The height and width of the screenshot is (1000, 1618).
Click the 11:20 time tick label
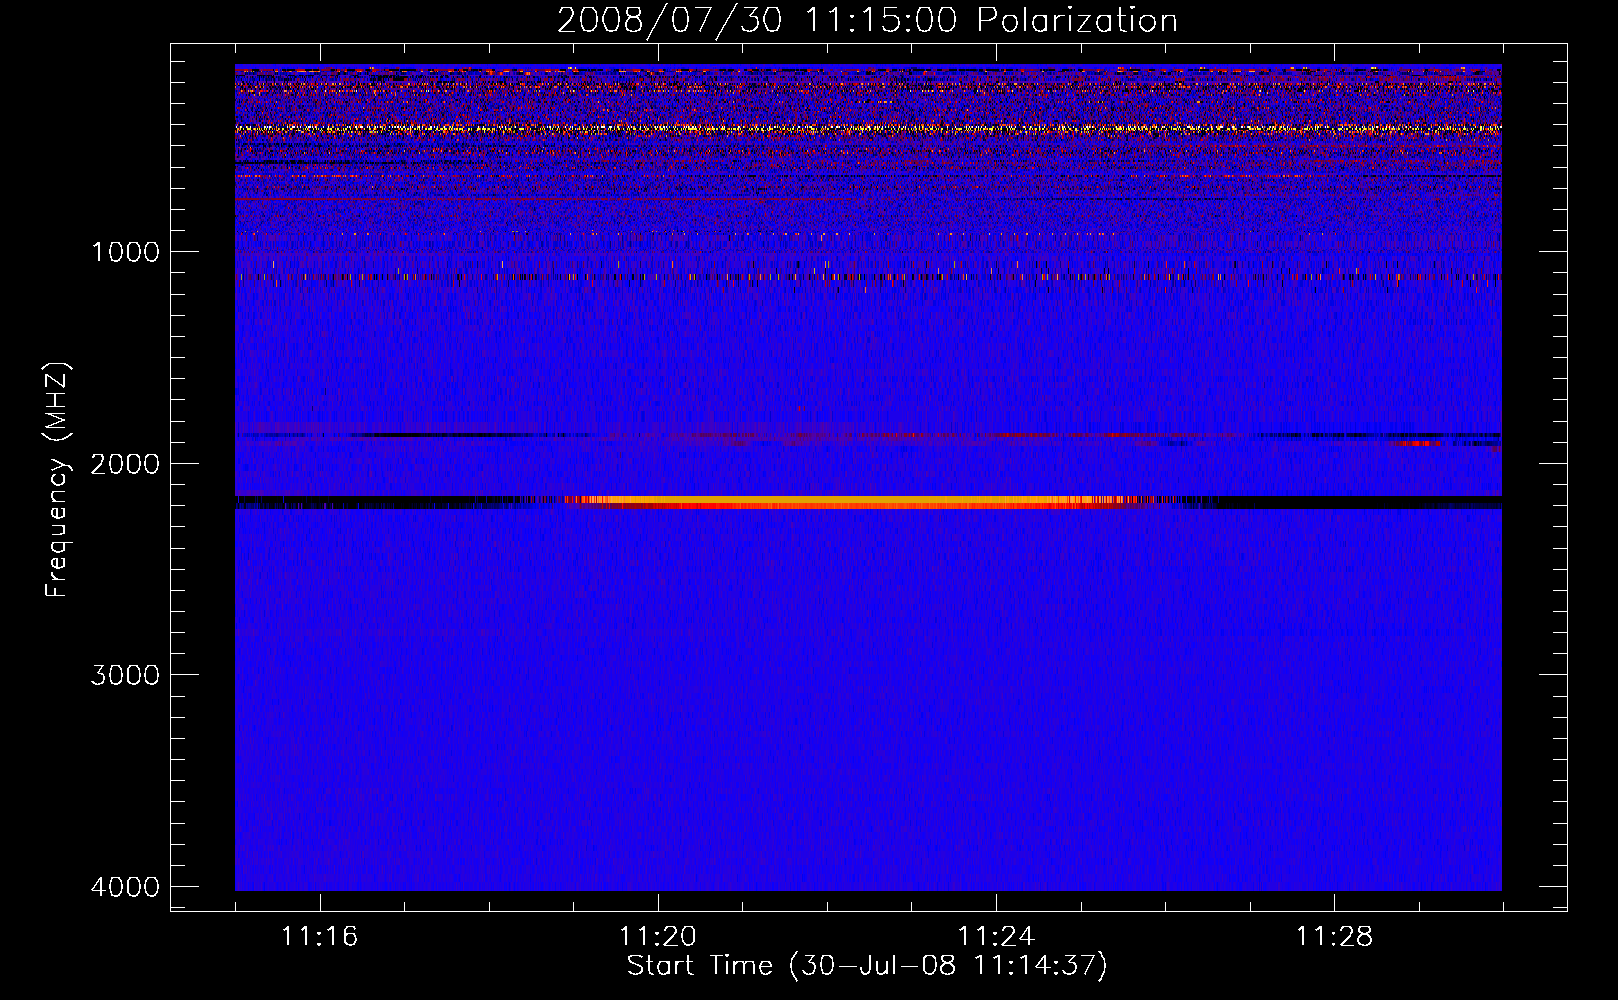(658, 937)
